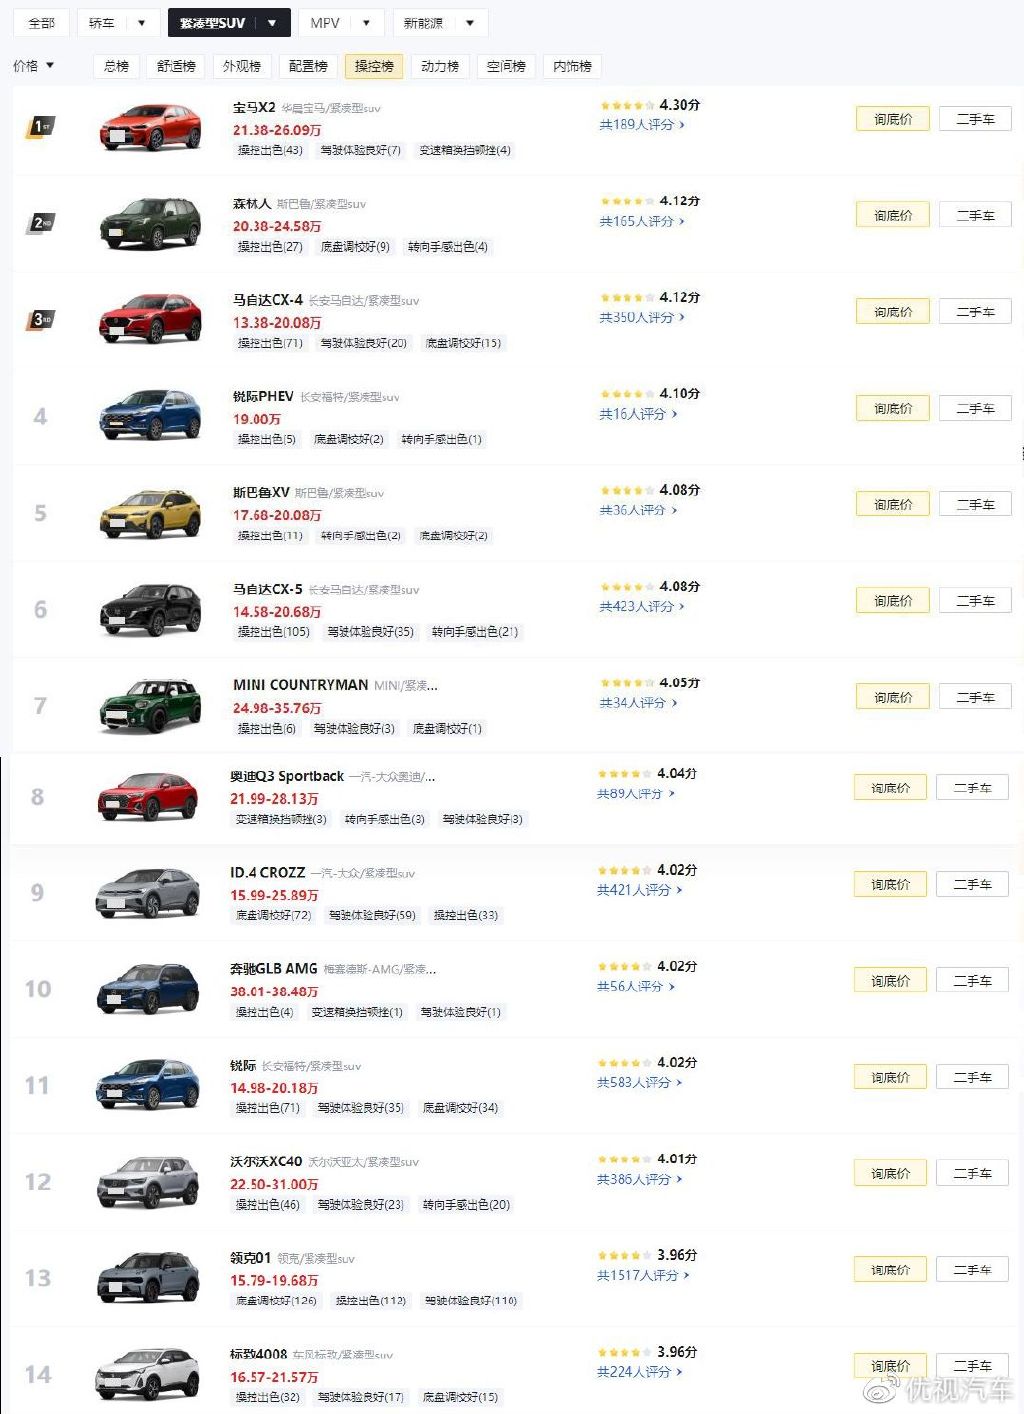Click the 操控出色(71) tag under 锐际
Image resolution: width=1024 pixels, height=1414 pixels.
point(267,1108)
